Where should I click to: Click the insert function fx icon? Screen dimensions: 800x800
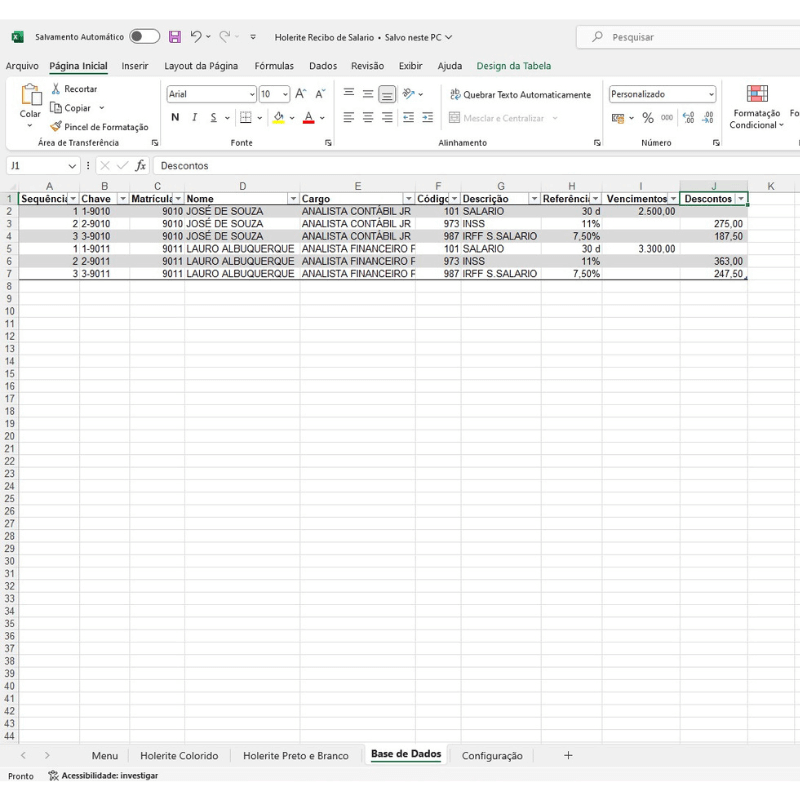[x=141, y=166]
